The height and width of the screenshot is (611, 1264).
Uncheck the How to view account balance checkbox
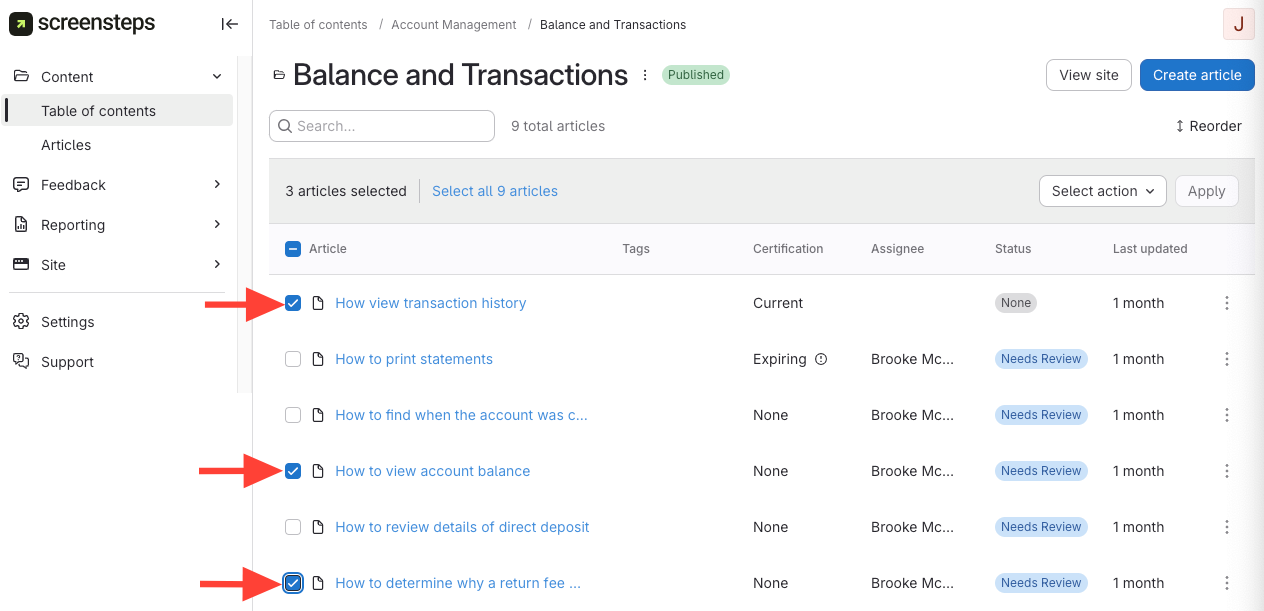coord(293,471)
